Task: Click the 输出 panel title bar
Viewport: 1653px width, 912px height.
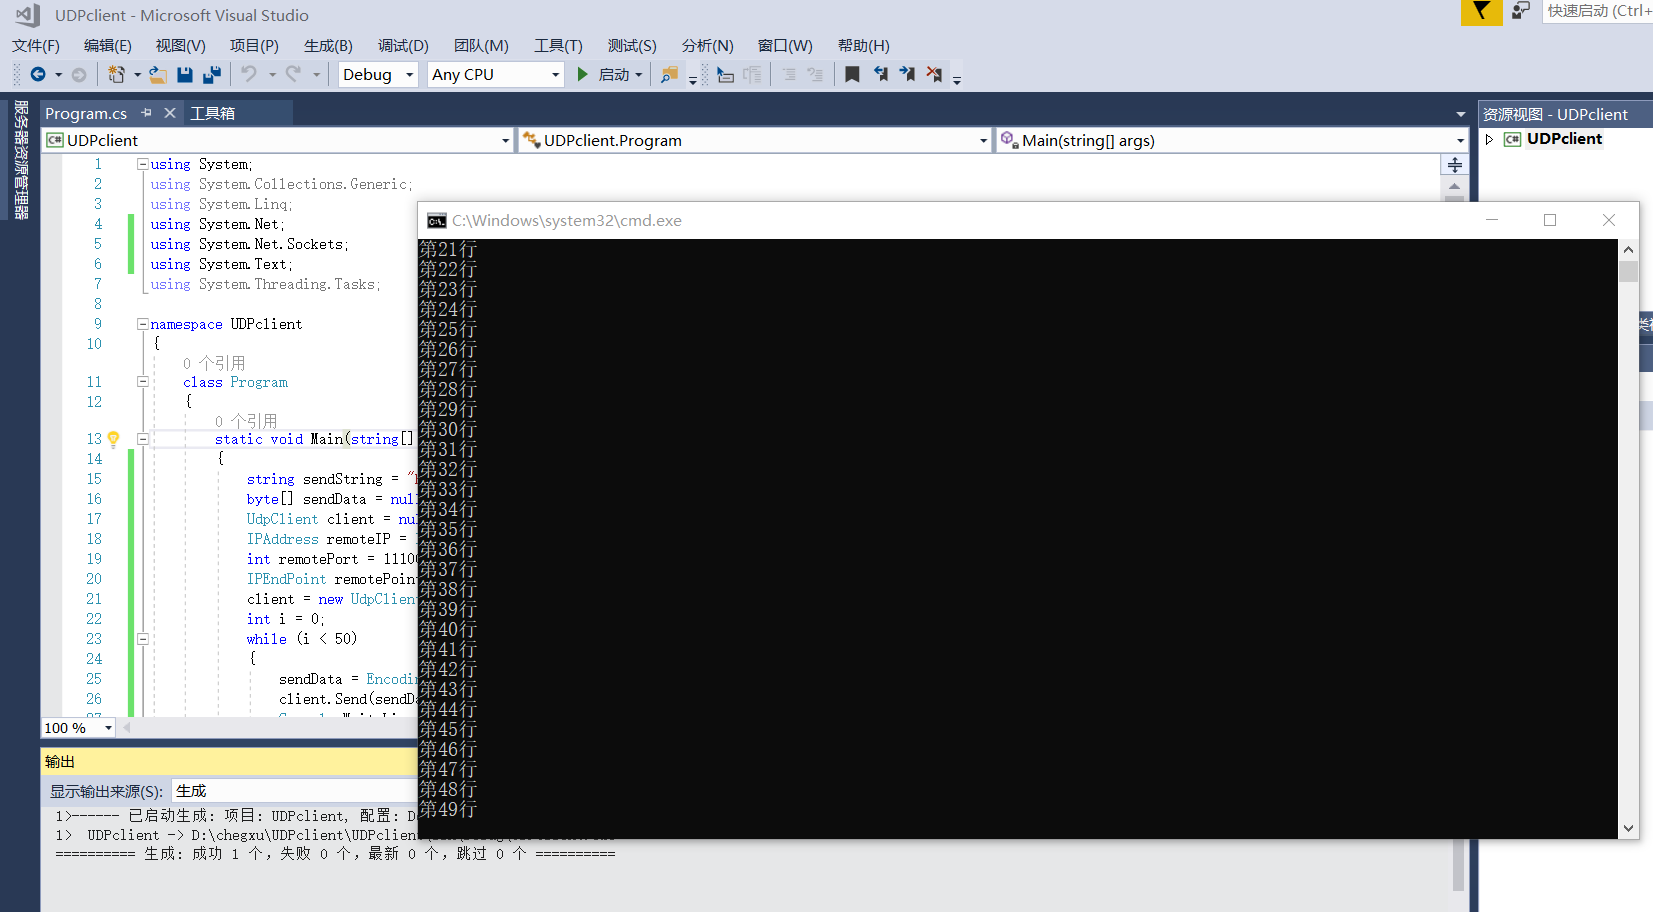Action: (x=229, y=761)
